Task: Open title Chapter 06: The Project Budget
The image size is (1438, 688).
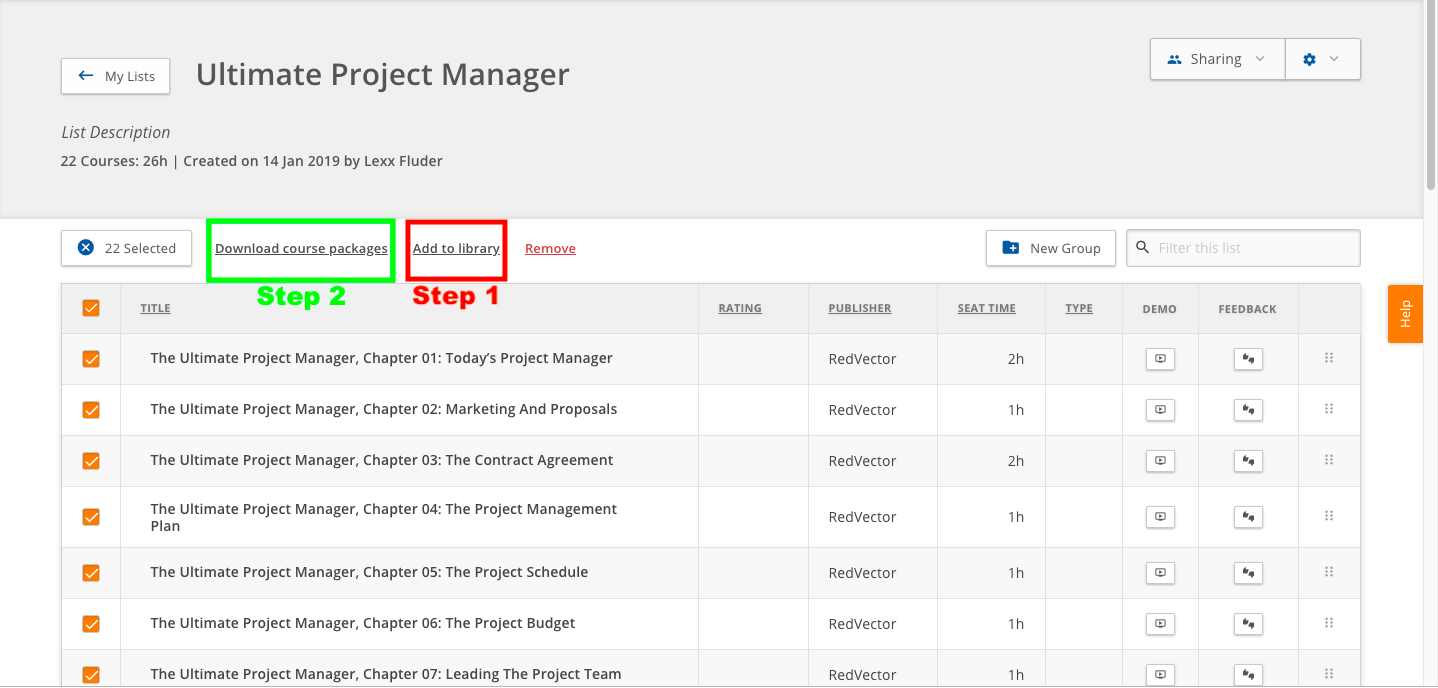Action: tap(363, 623)
